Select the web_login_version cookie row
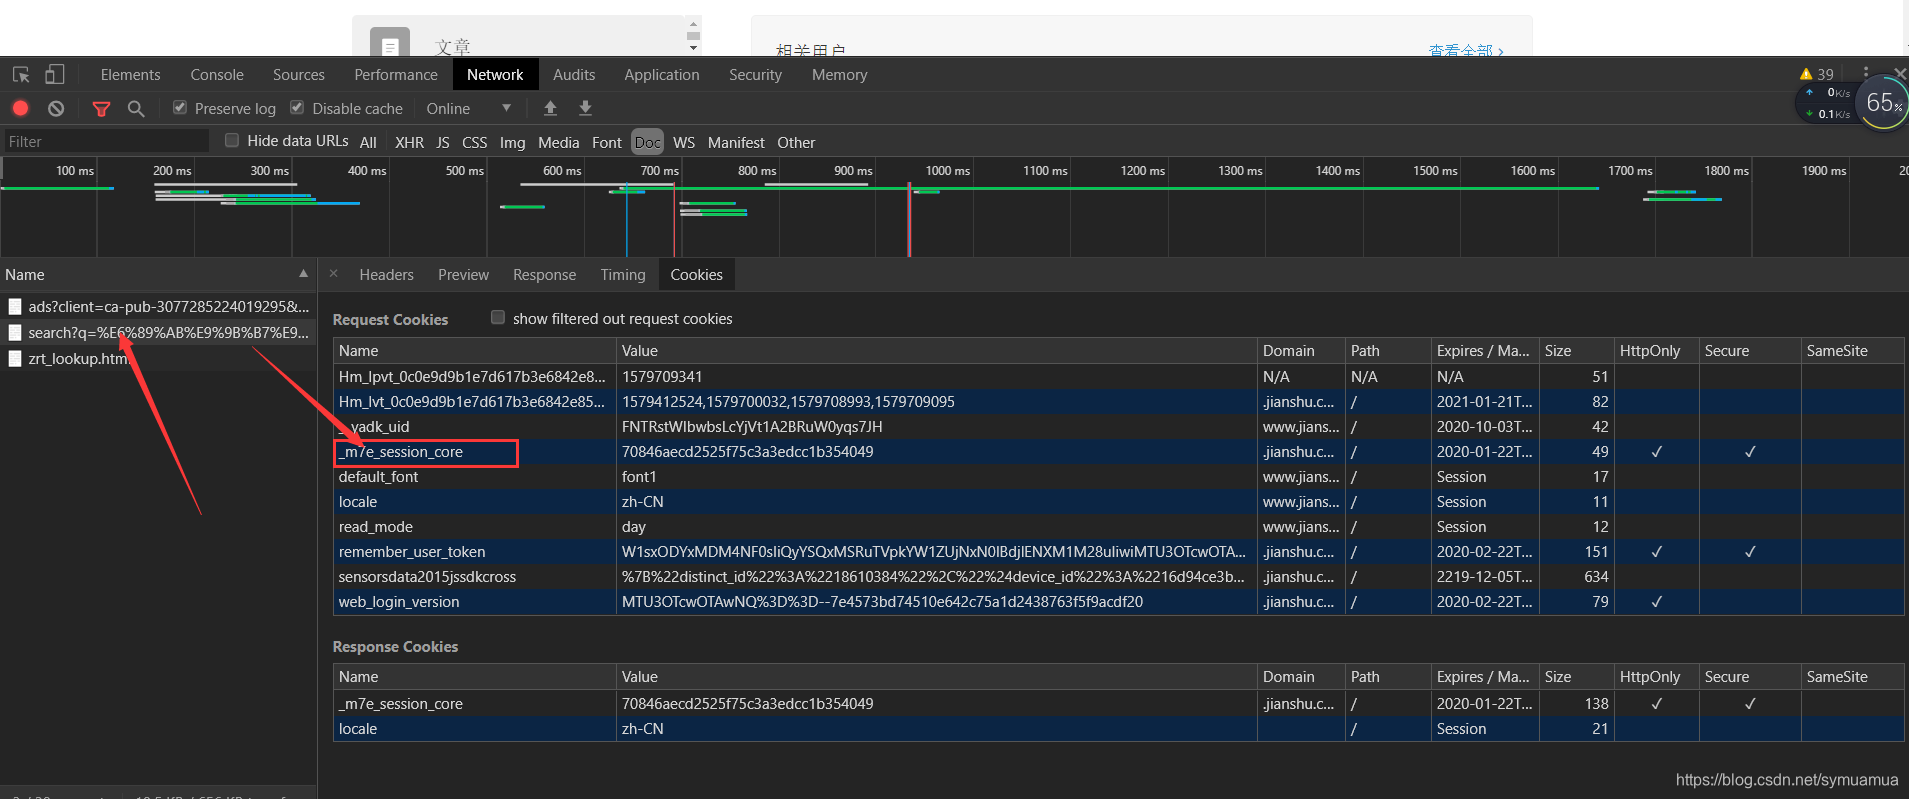Viewport: 1909px width, 799px height. point(1118,602)
